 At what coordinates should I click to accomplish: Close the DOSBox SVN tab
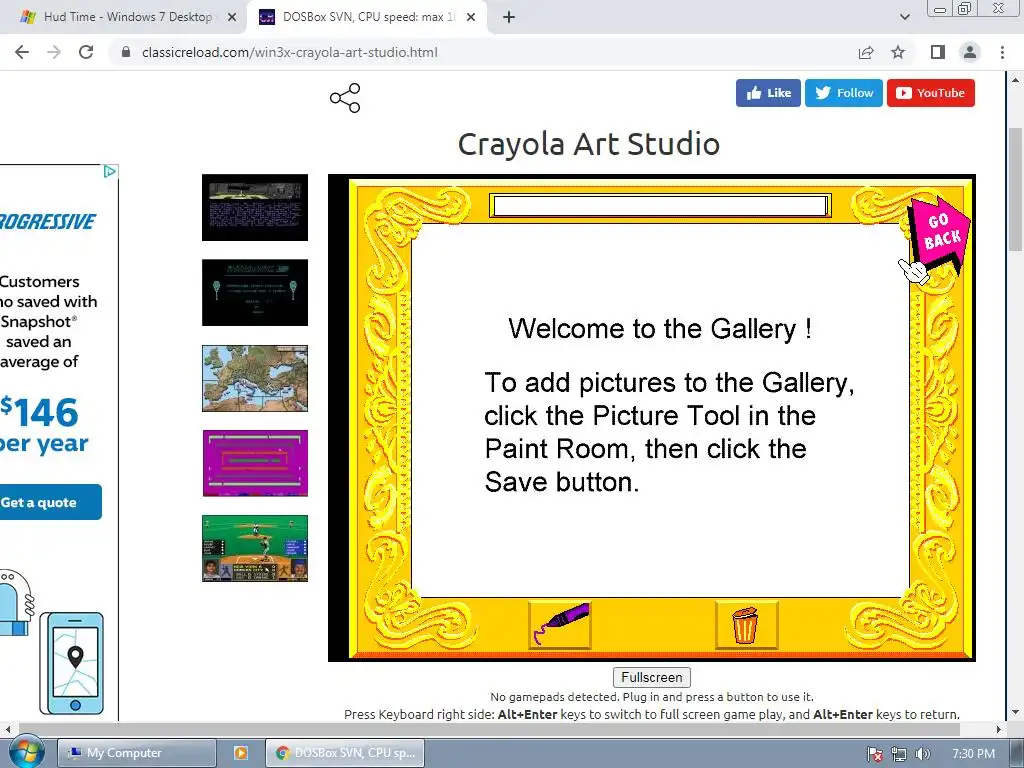point(471,17)
